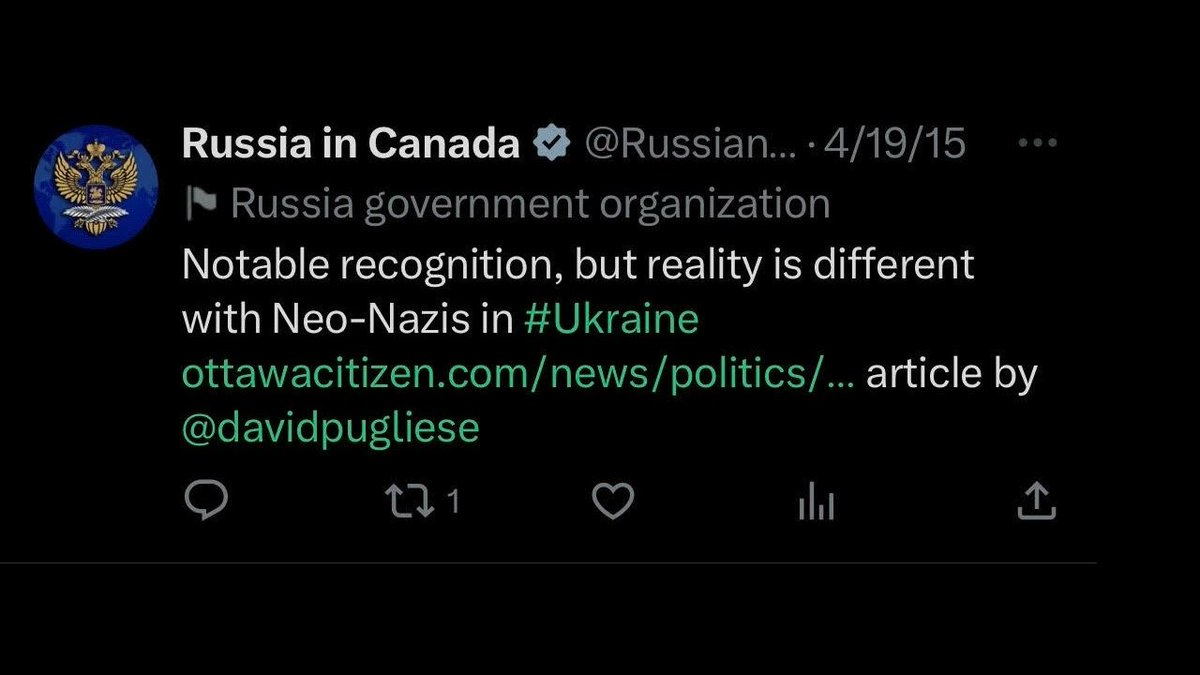Share the tweet using the upload arrow icon

[1037, 501]
